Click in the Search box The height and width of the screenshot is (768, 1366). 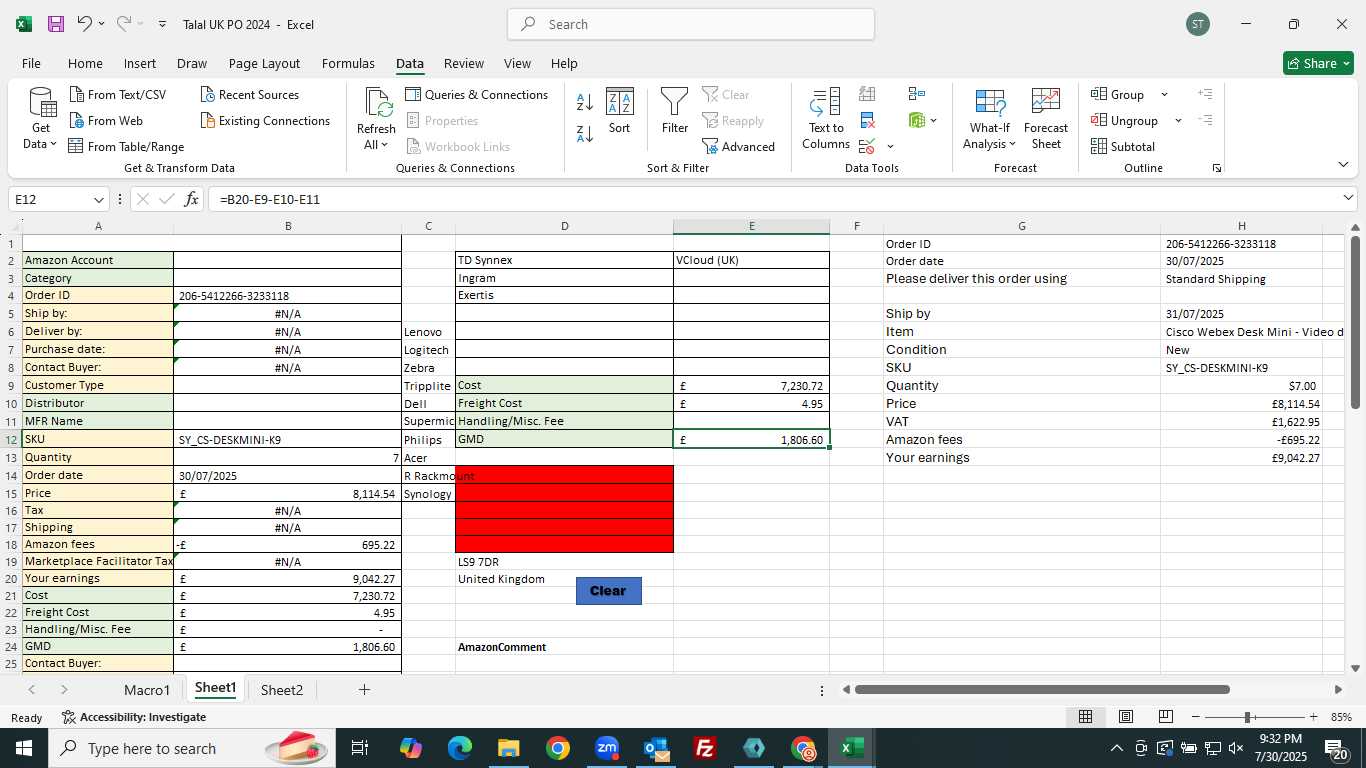click(x=691, y=24)
